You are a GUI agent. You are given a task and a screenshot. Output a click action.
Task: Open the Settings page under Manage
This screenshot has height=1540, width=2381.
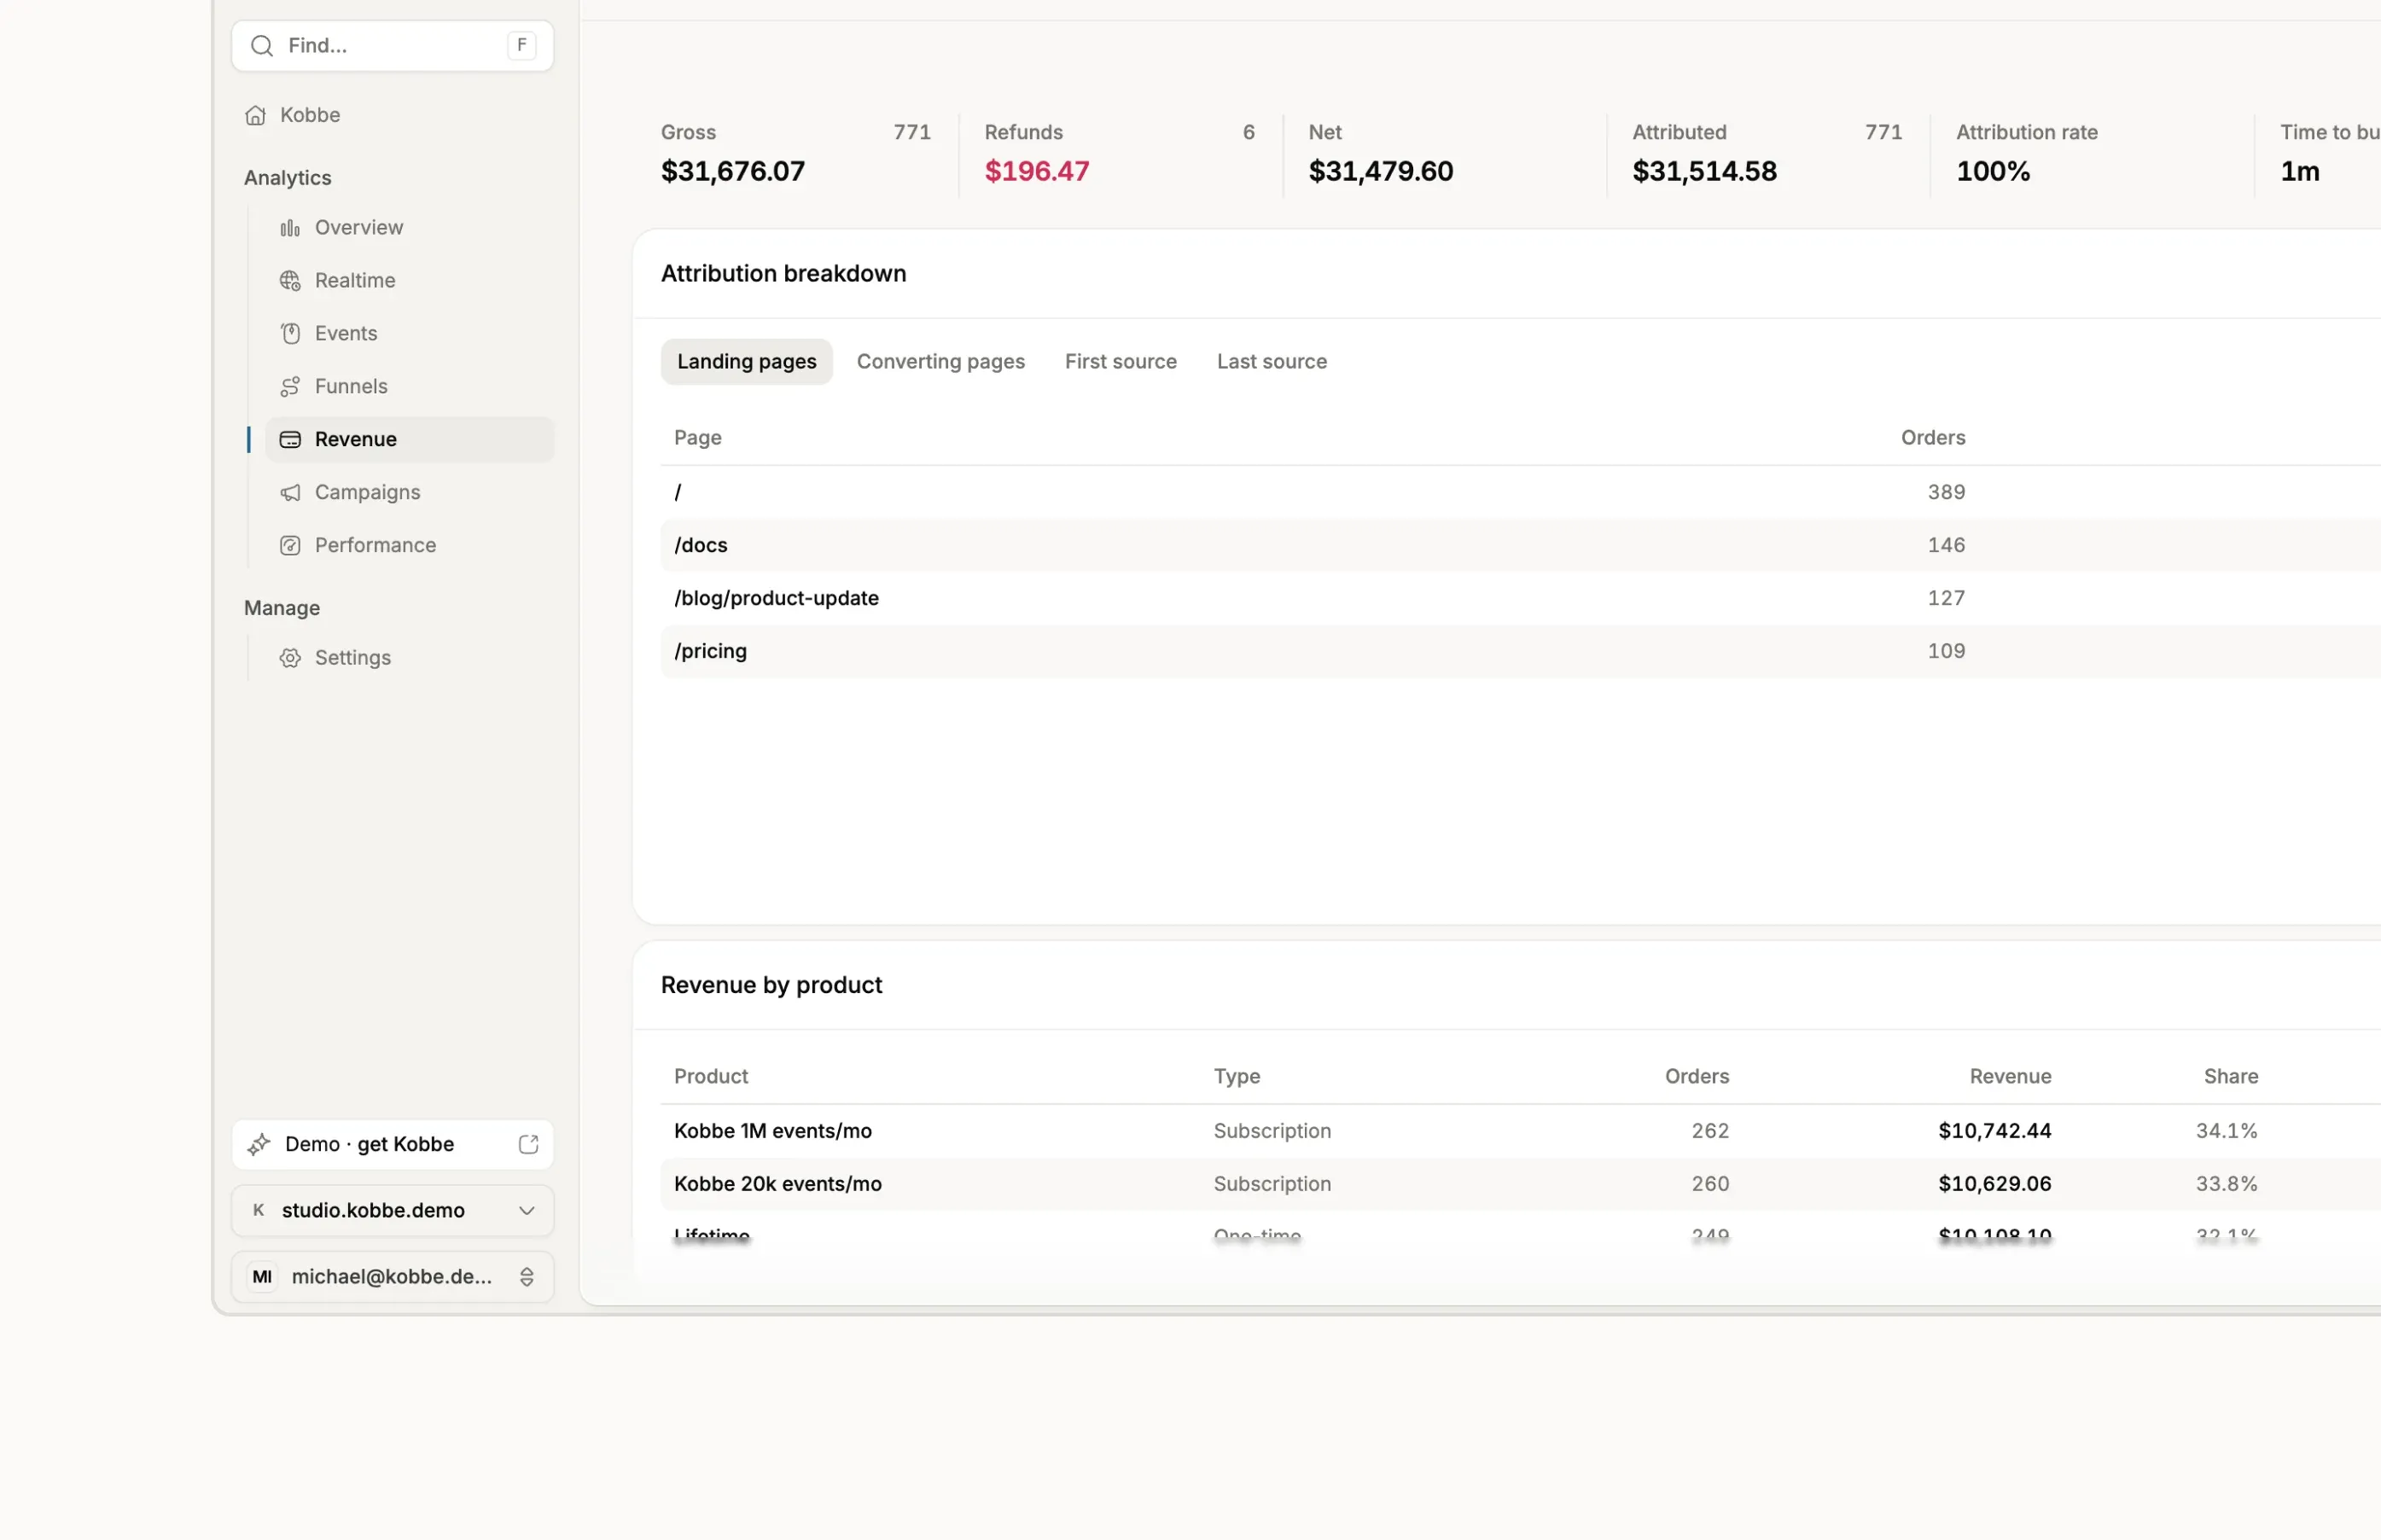pos(410,658)
